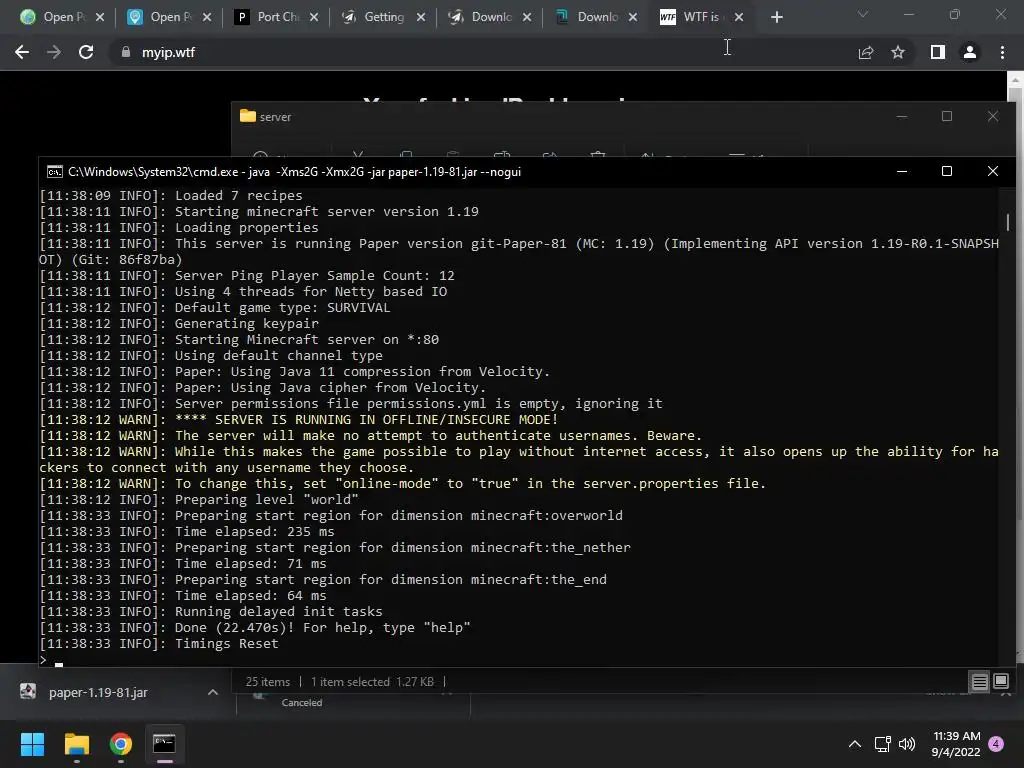Open a new Chrome tab
The height and width of the screenshot is (768, 1024).
(x=776, y=17)
